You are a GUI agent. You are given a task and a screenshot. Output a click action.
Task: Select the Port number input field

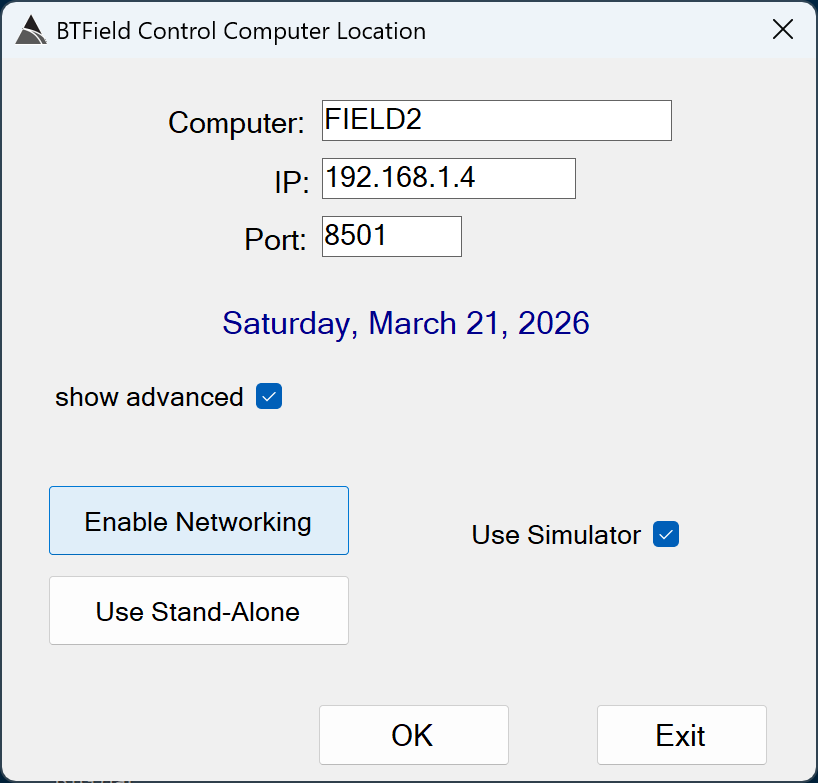point(391,236)
